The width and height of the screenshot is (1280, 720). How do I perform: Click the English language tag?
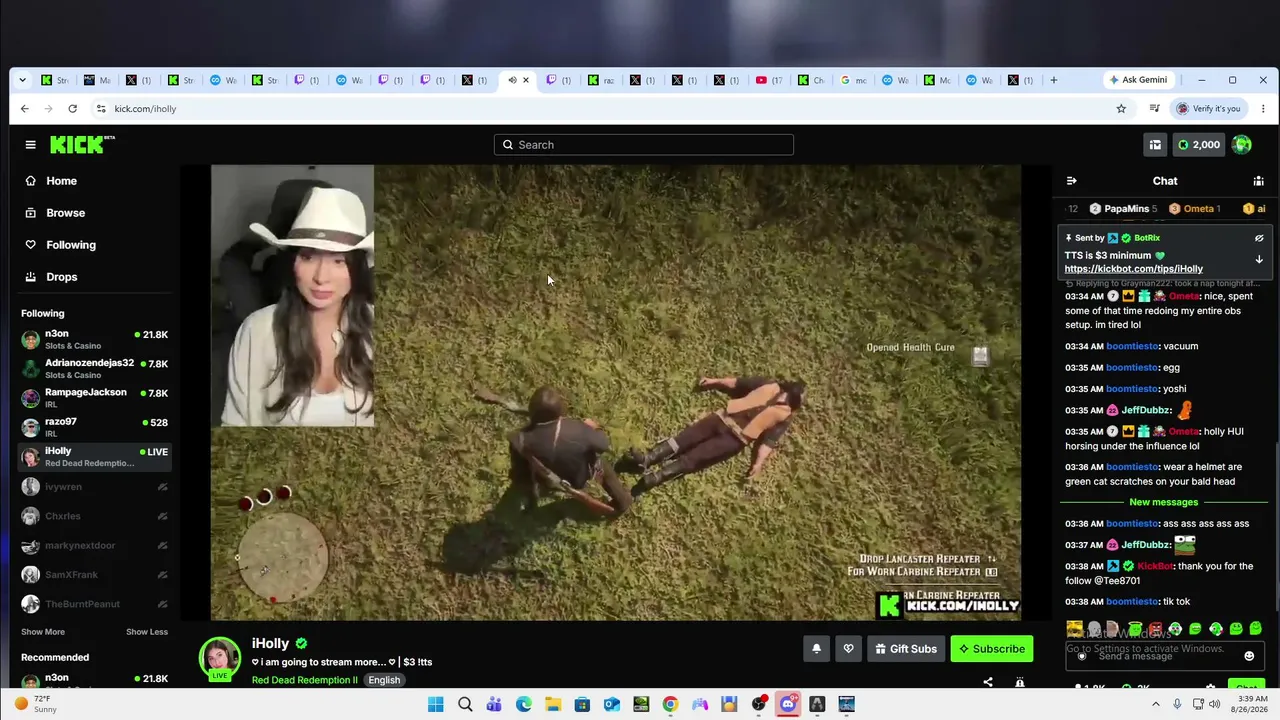(384, 680)
